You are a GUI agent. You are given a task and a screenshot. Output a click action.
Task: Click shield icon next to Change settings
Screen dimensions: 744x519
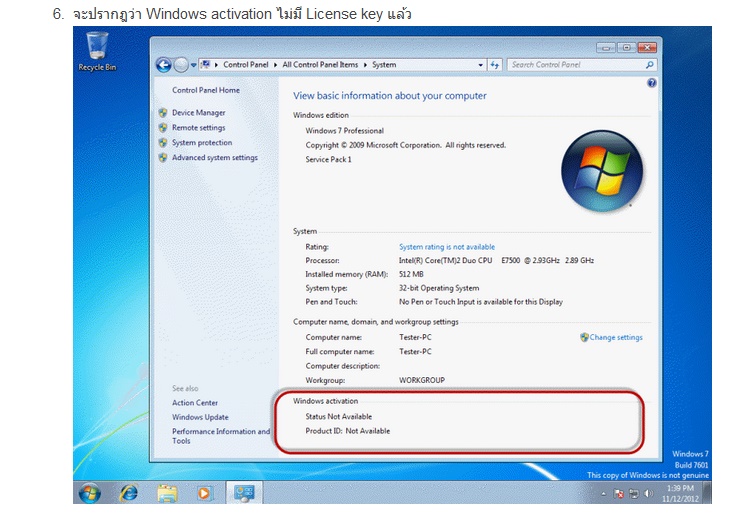(x=584, y=337)
